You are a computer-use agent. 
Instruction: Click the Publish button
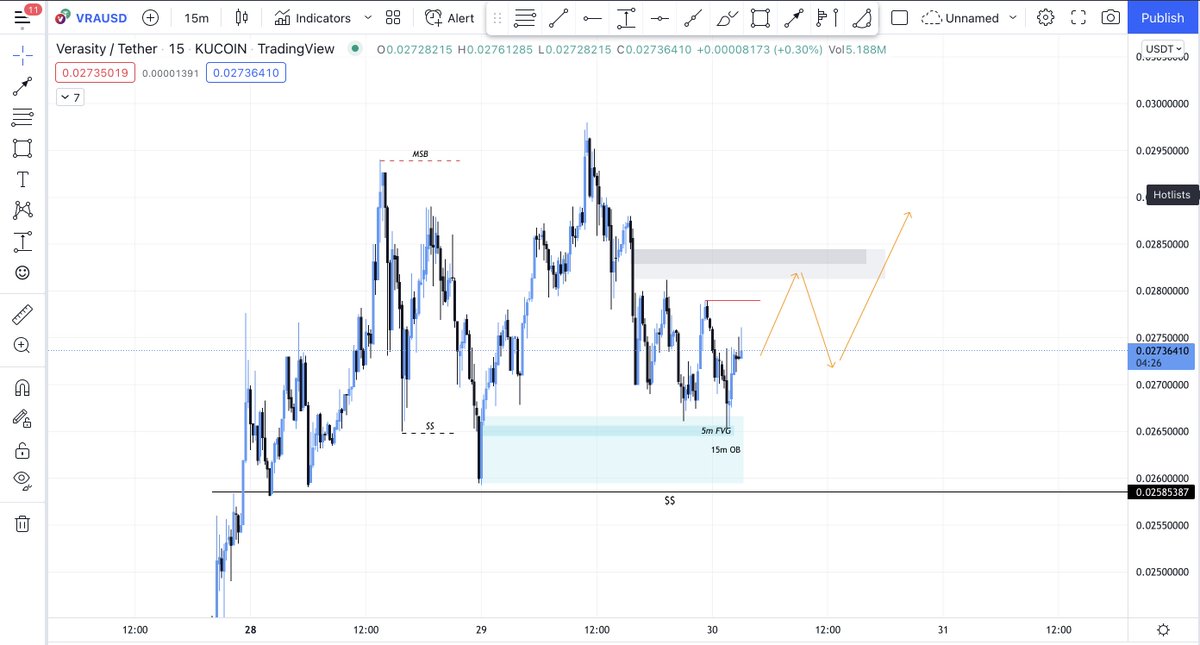[x=1162, y=17]
